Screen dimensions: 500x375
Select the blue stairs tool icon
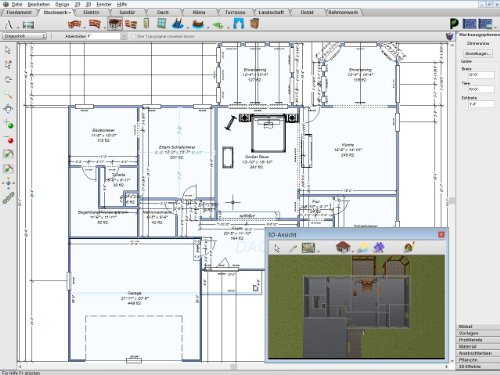click(x=177, y=24)
